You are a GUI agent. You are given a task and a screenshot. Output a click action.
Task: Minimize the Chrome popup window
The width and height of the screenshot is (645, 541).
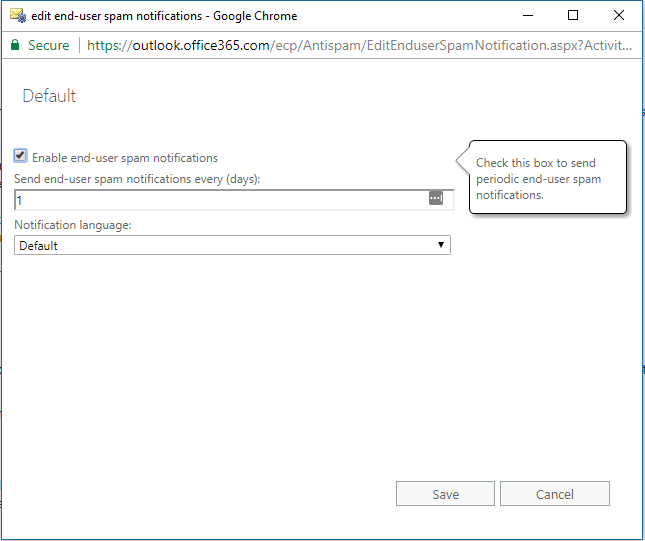pos(528,16)
